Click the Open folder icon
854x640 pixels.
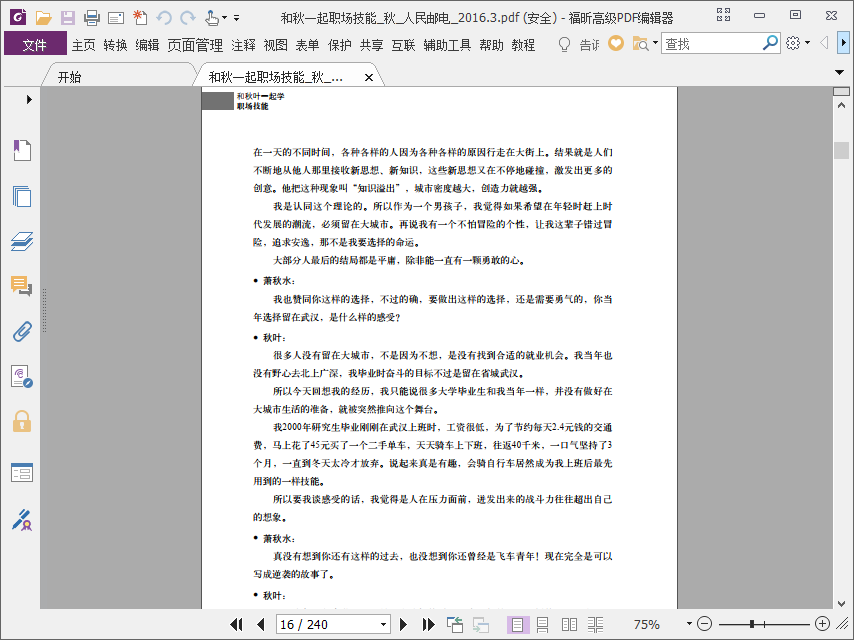(43, 18)
